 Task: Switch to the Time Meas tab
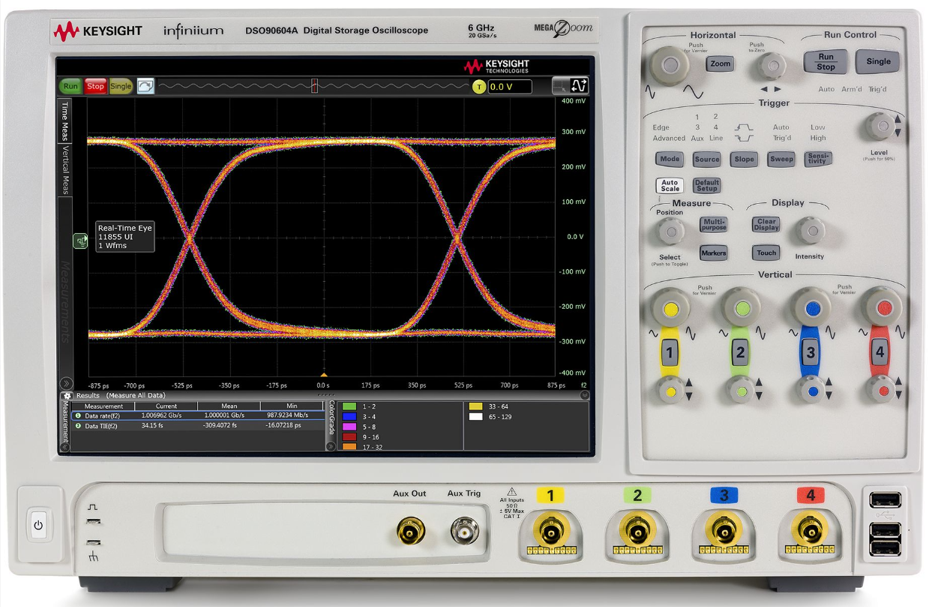(66, 120)
